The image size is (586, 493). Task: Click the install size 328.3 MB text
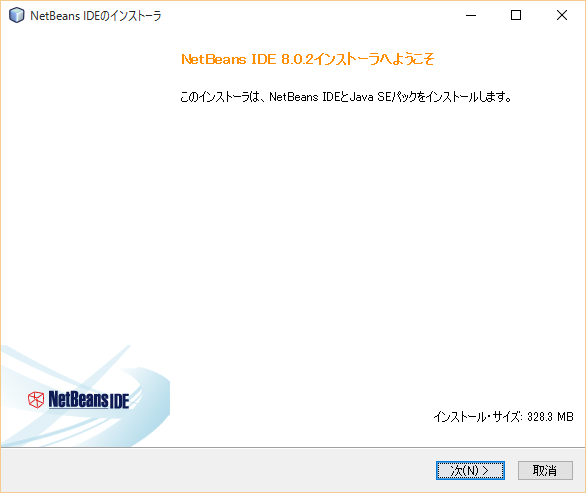pyautogui.click(x=503, y=416)
